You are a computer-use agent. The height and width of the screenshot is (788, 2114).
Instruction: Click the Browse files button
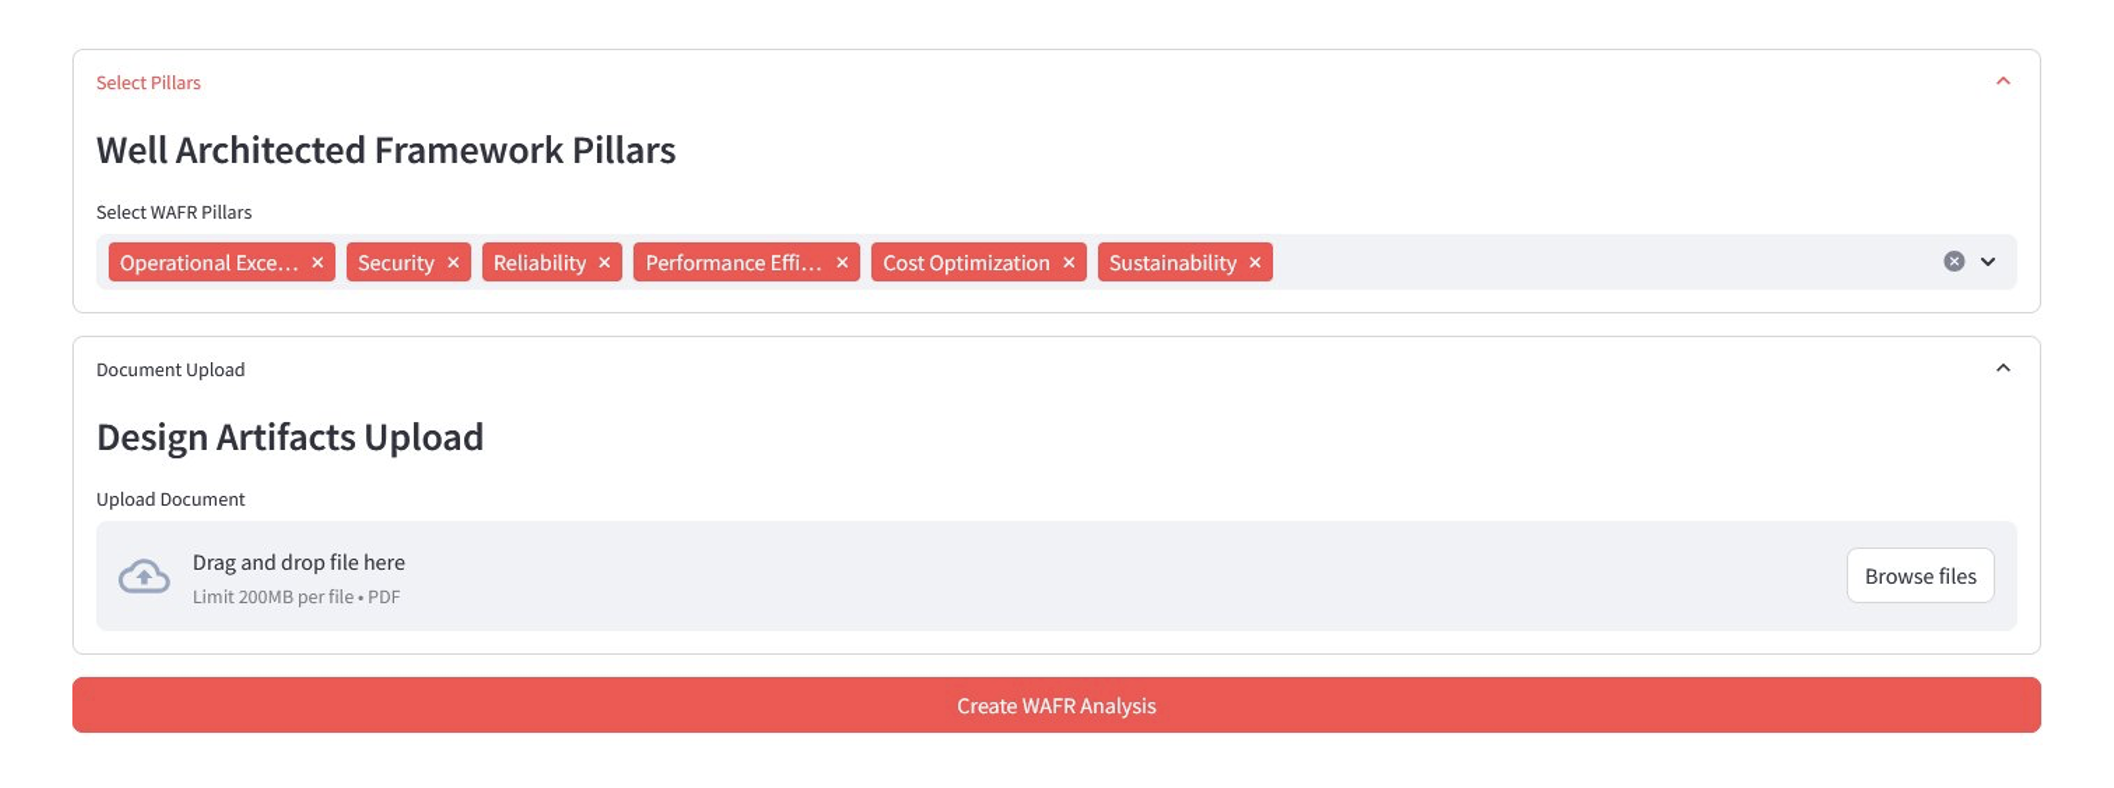(x=1920, y=576)
